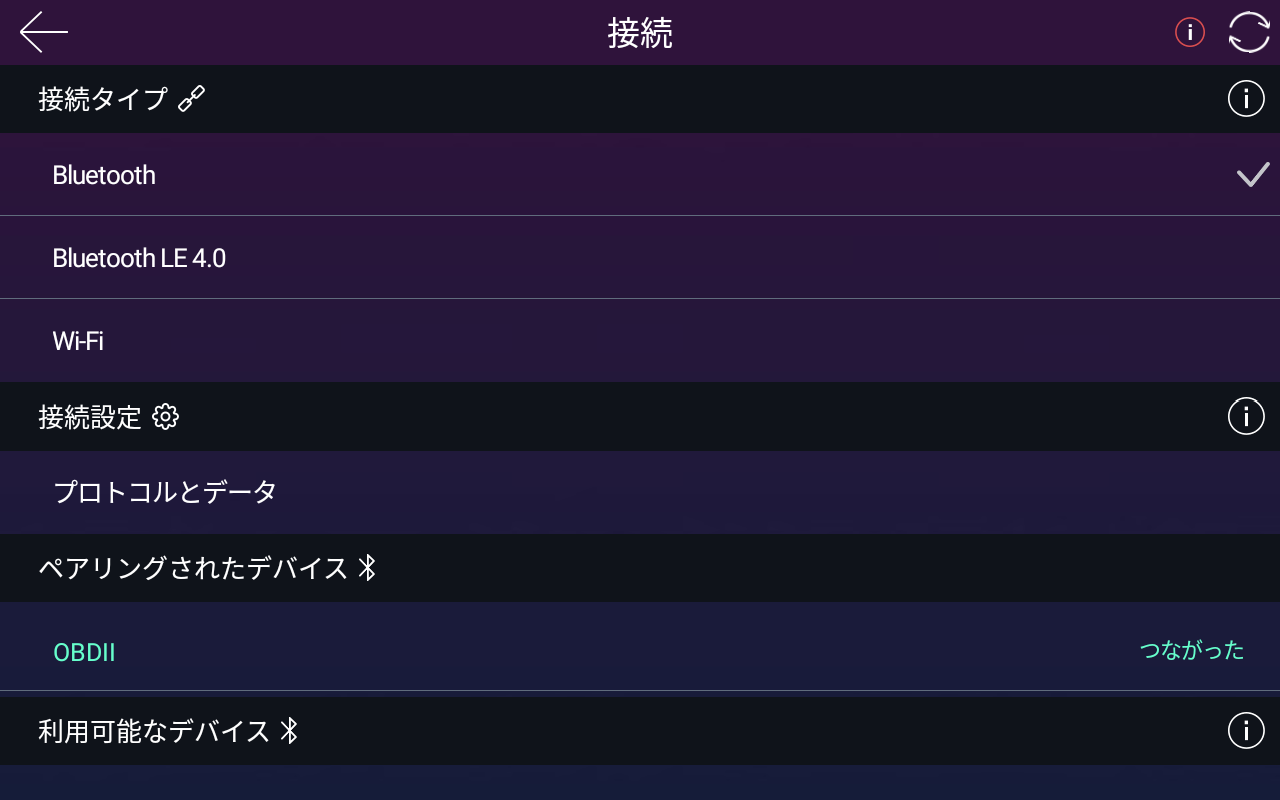Show info for 利用可能なデバイス section
Image resolution: width=1280 pixels, height=800 pixels.
[1246, 731]
